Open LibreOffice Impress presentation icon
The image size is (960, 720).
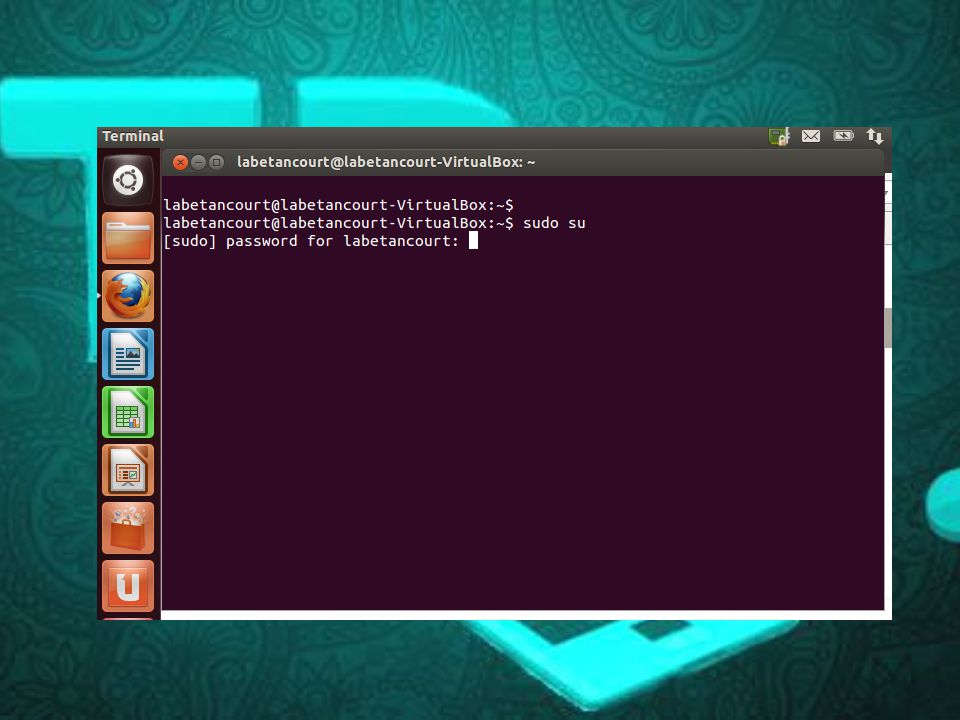tap(128, 470)
